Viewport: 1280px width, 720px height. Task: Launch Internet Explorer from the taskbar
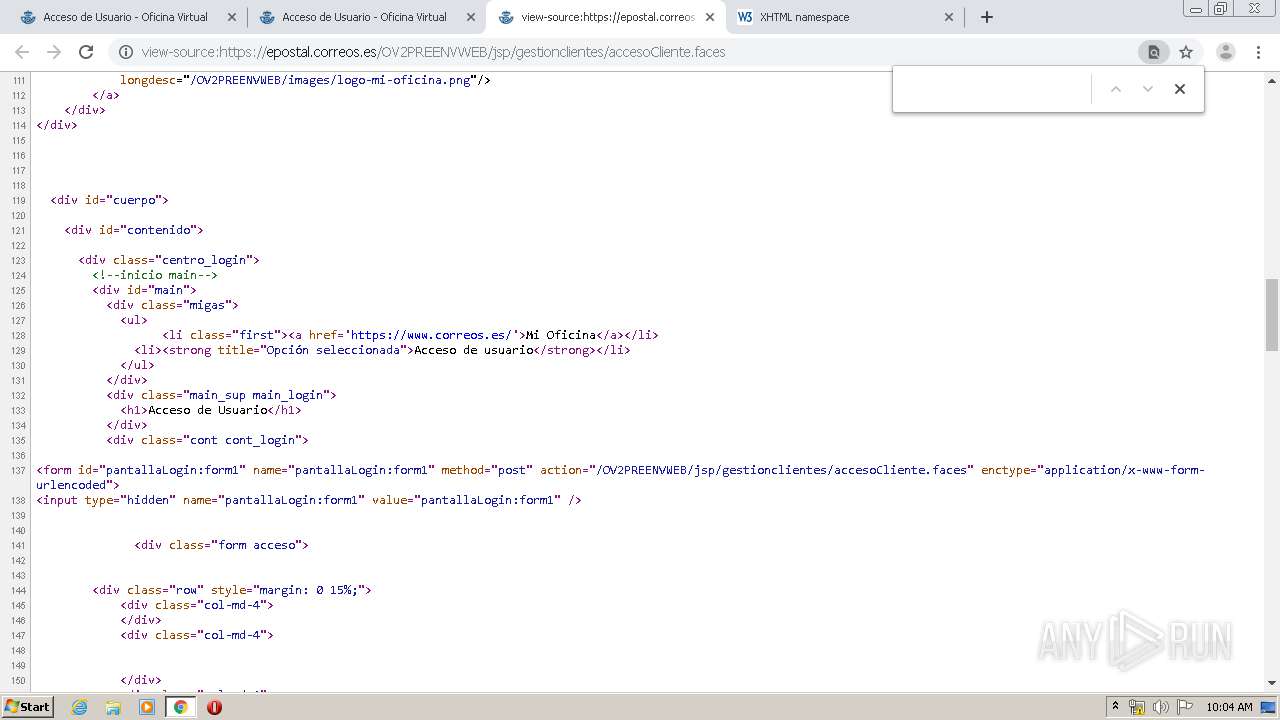[x=79, y=707]
